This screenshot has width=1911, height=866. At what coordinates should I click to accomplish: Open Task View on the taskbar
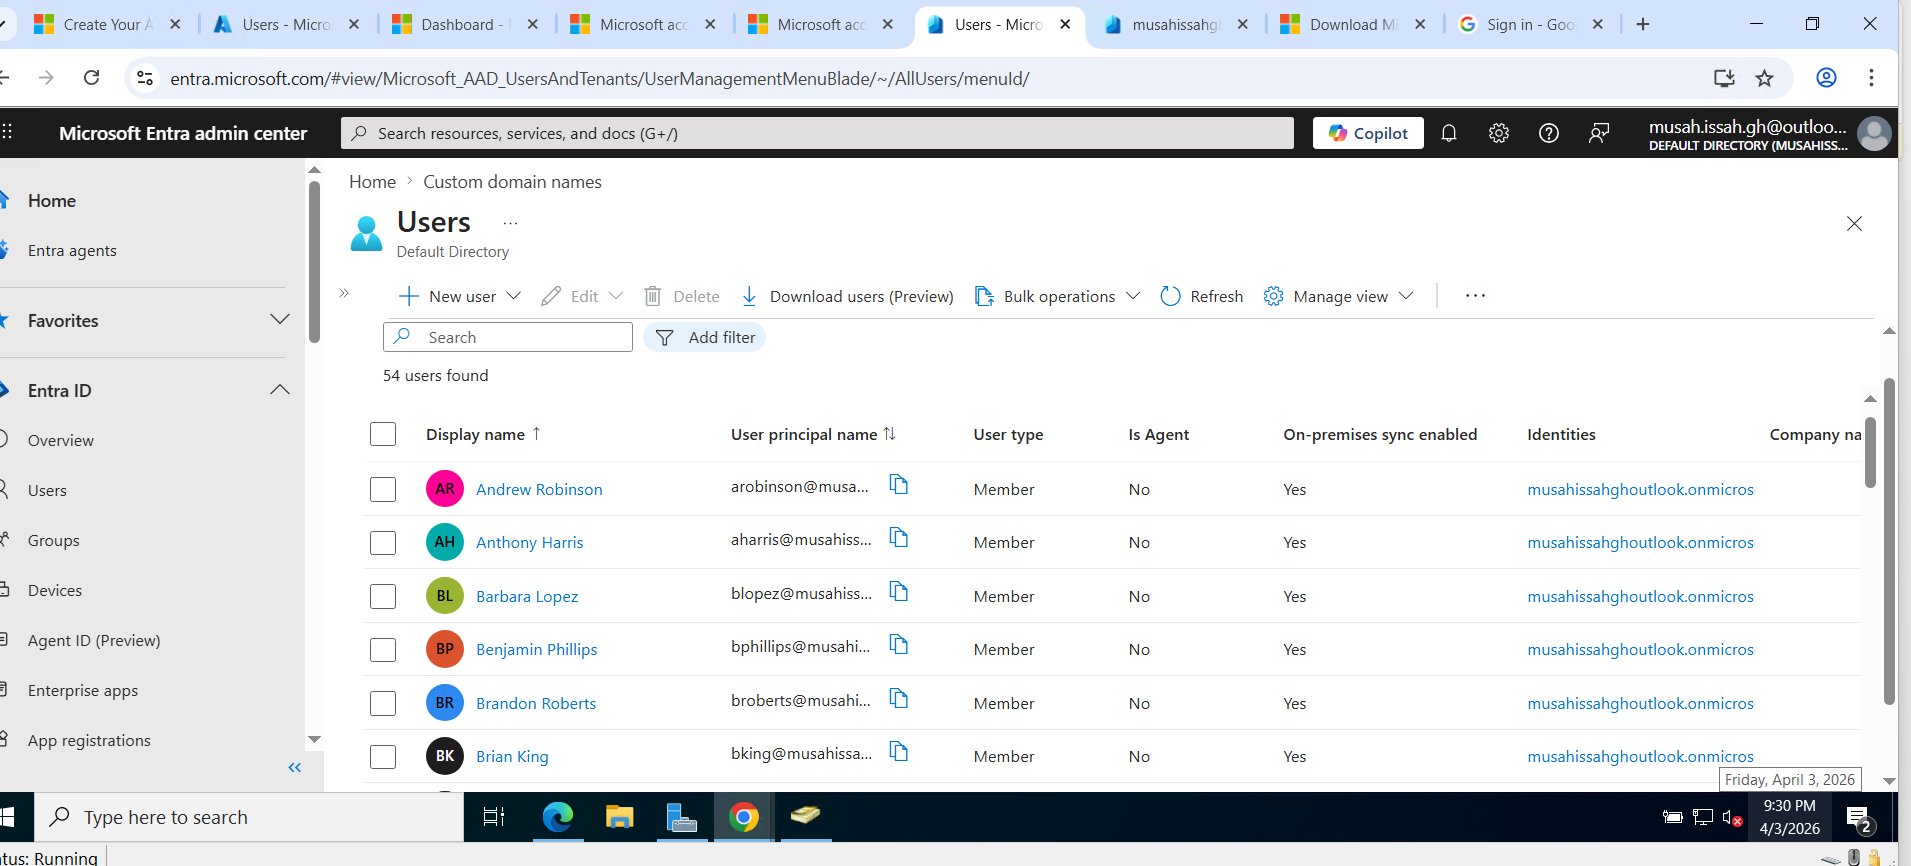(x=494, y=817)
